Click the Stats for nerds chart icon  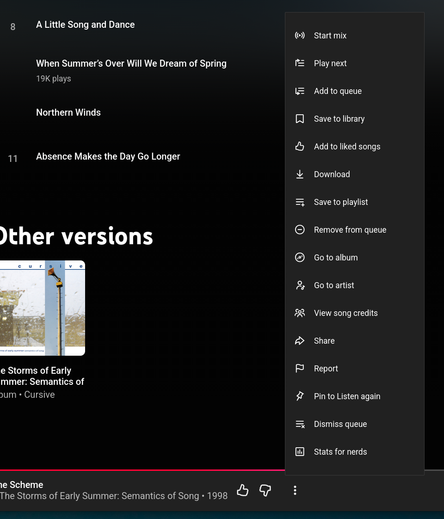click(x=300, y=452)
